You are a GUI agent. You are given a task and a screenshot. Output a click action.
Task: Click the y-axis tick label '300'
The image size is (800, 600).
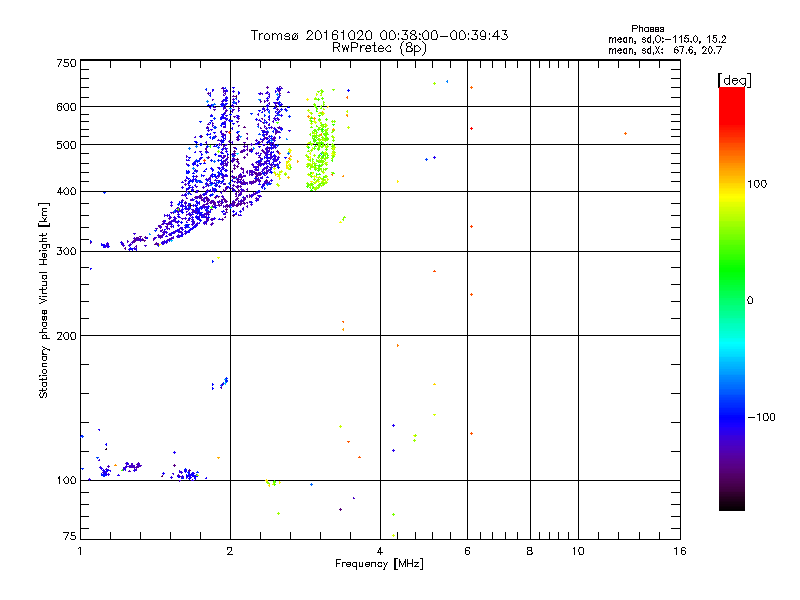pyautogui.click(x=66, y=252)
